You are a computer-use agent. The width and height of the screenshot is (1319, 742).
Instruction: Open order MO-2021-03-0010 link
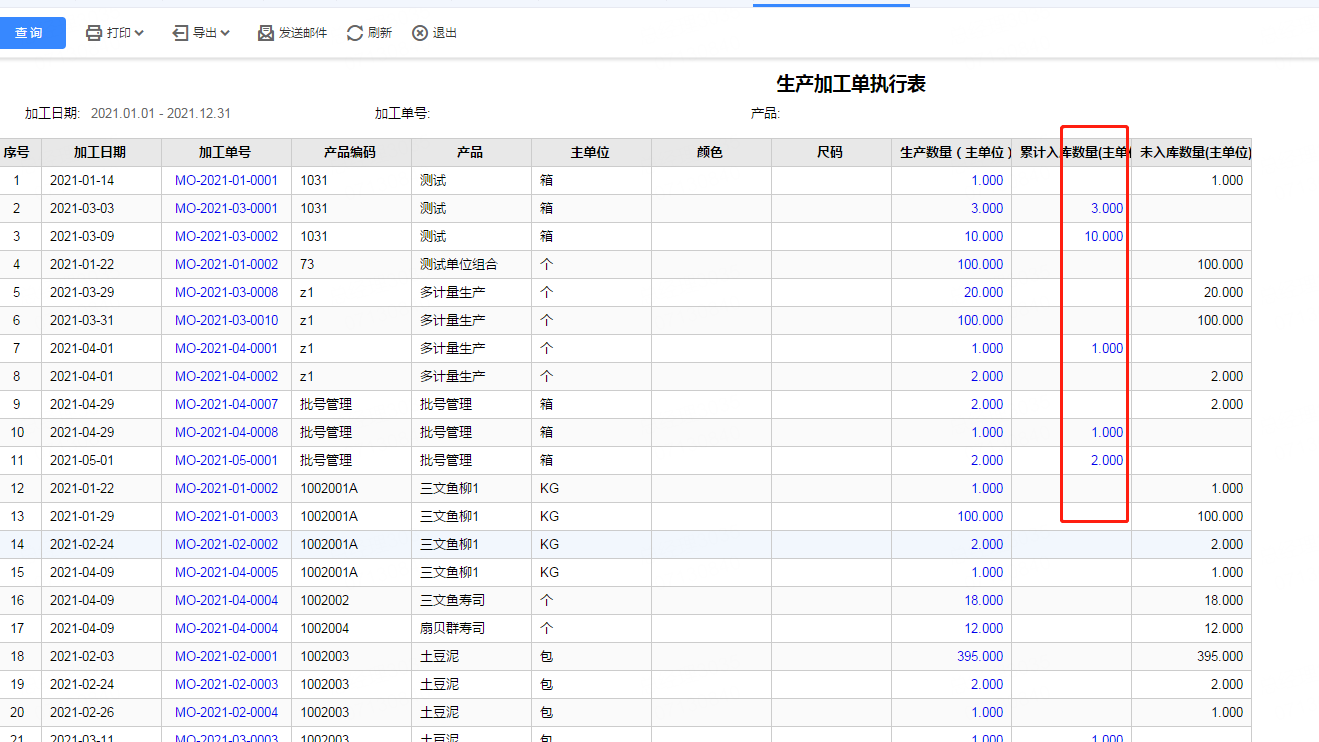point(226,321)
